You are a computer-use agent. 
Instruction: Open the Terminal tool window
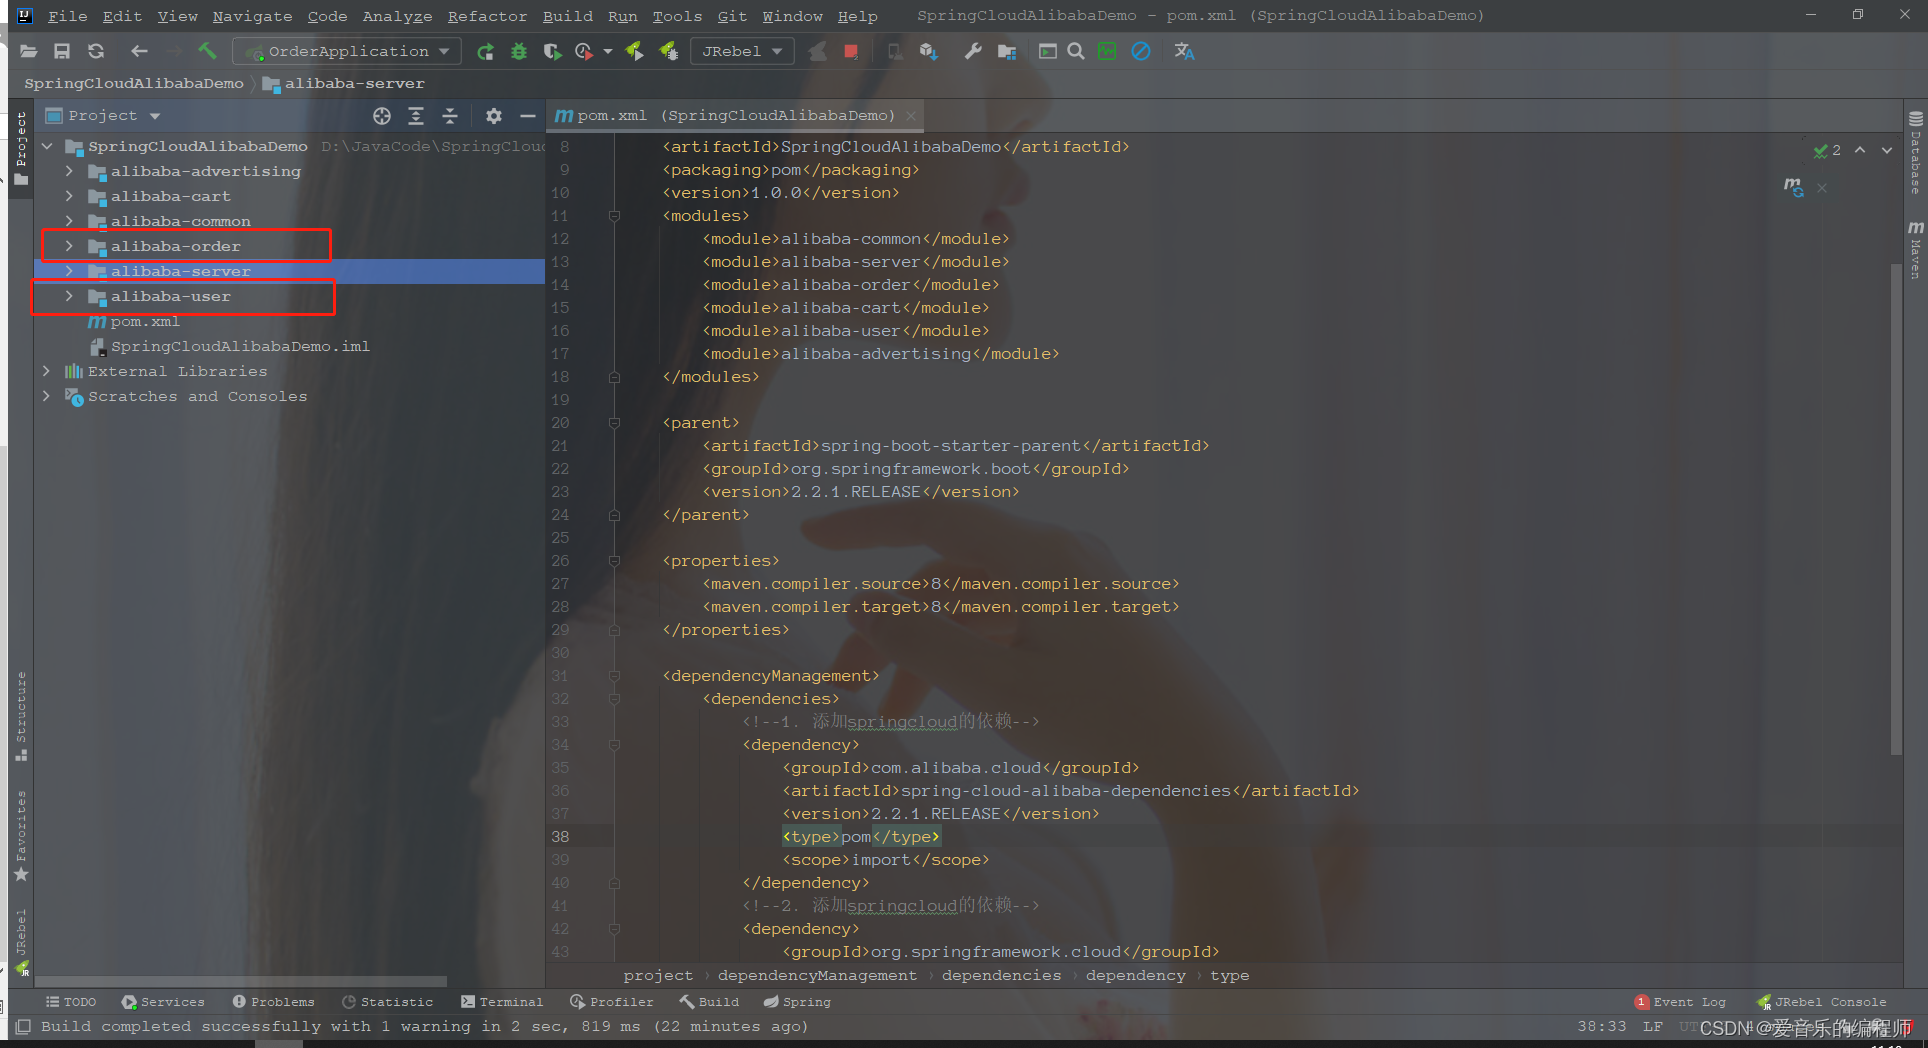502,1002
